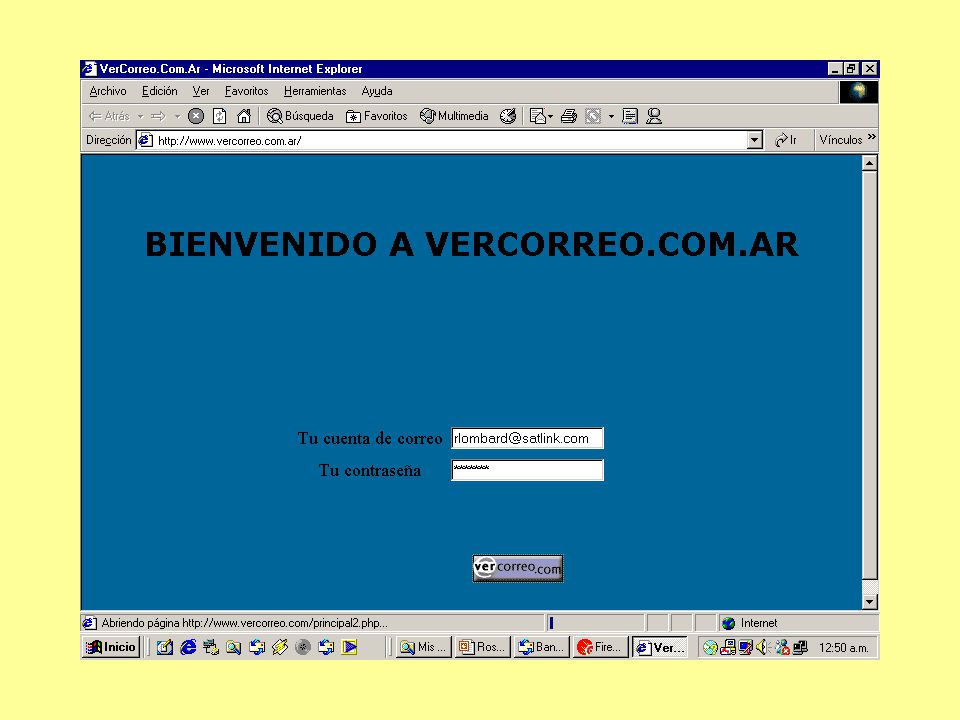
Task: Click the Show Desktop quick launch icon
Action: tap(165, 647)
